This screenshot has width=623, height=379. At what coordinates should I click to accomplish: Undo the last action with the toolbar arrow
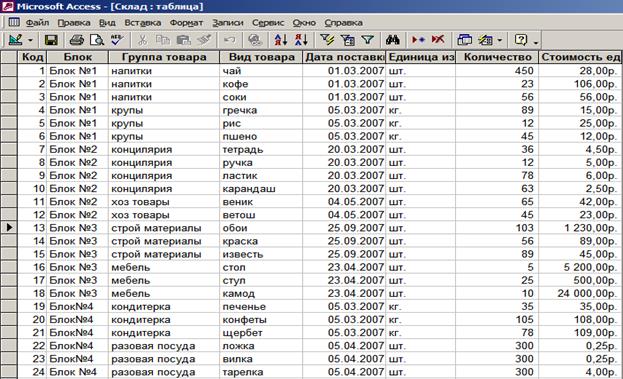tap(230, 40)
